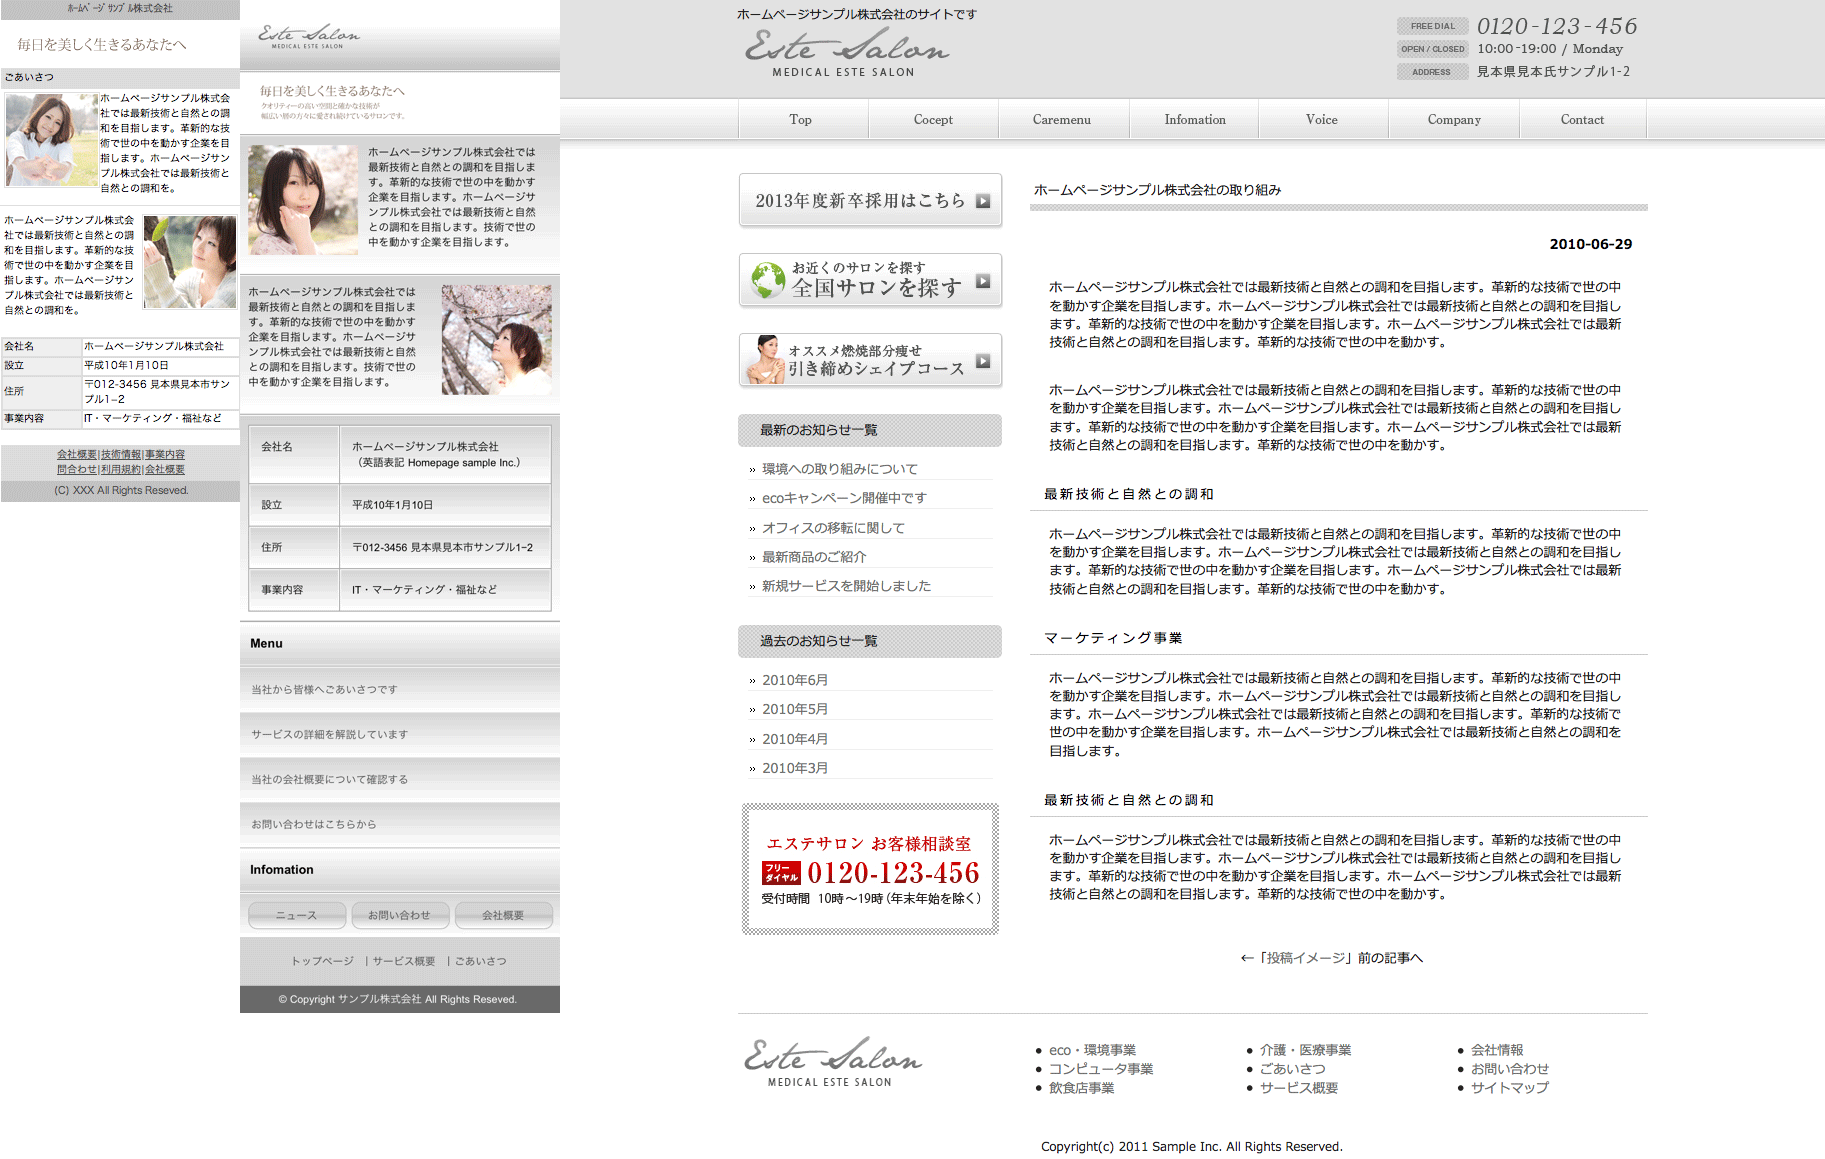Open the 環境への取り組みについて news link
Screen dimensions: 1825x1159
839,469
